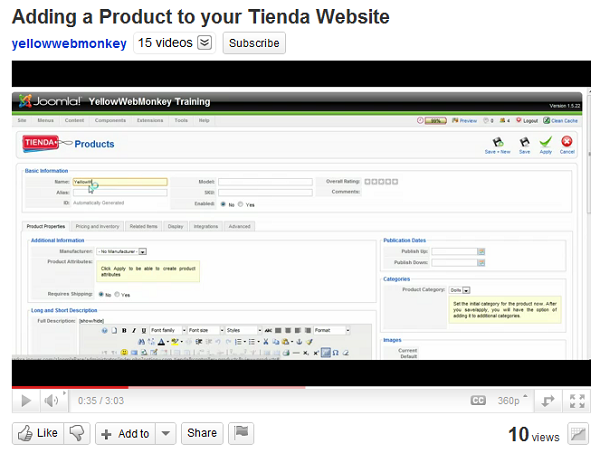Click the Like thumbs-up button

point(38,433)
